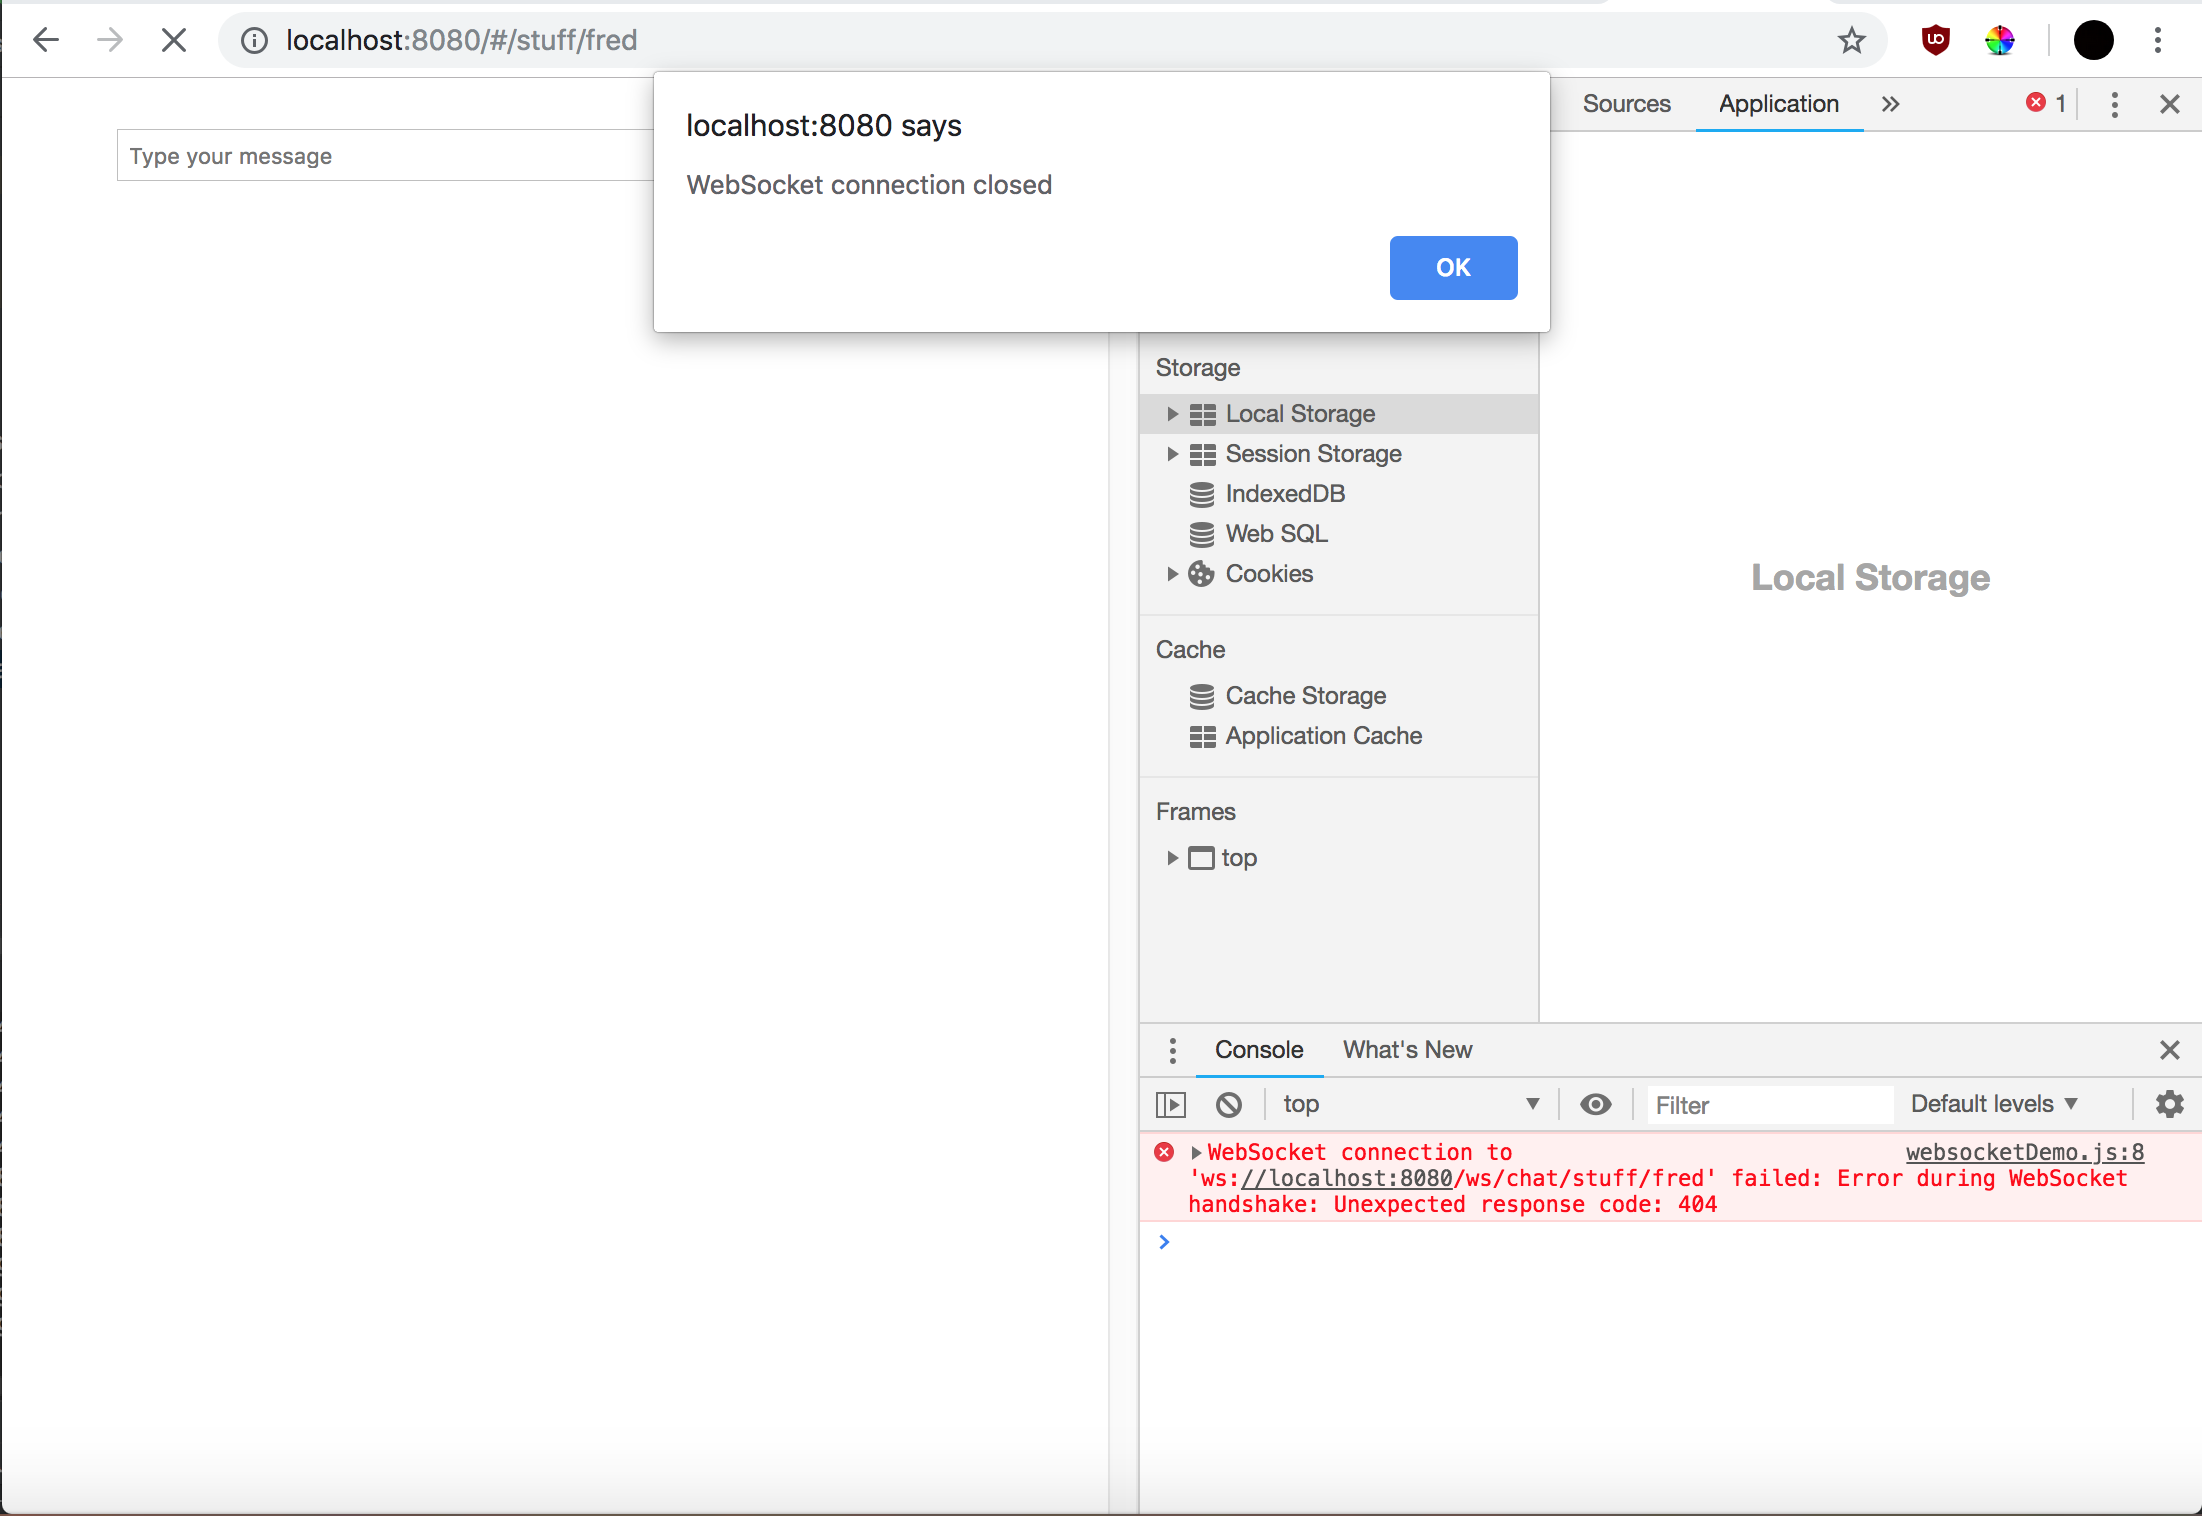Viewport: 2202px width, 1516px height.
Task: Open the What's New tab
Action: tap(1407, 1049)
